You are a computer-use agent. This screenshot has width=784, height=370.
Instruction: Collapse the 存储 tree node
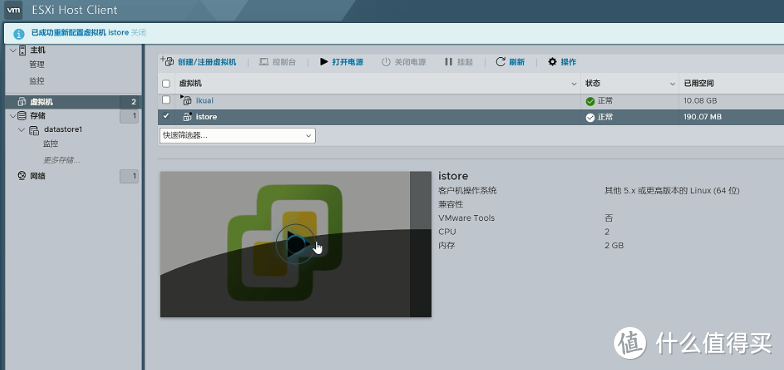point(13,116)
